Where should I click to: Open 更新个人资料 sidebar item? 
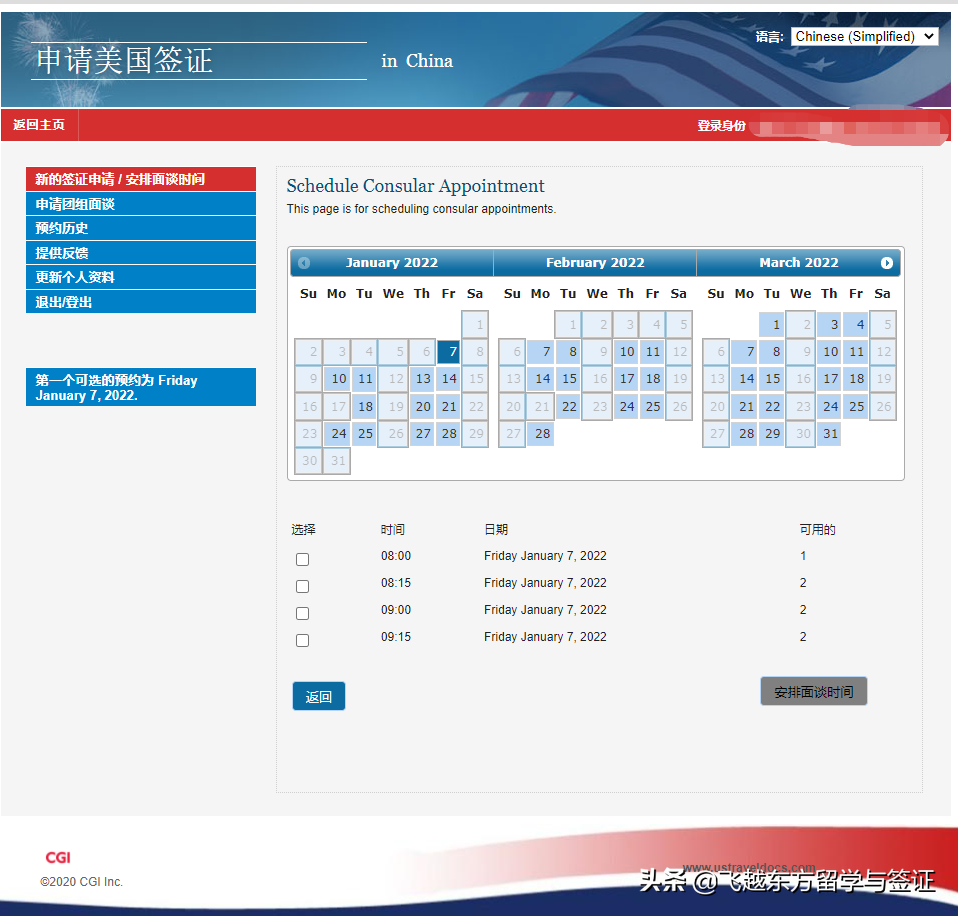click(141, 277)
